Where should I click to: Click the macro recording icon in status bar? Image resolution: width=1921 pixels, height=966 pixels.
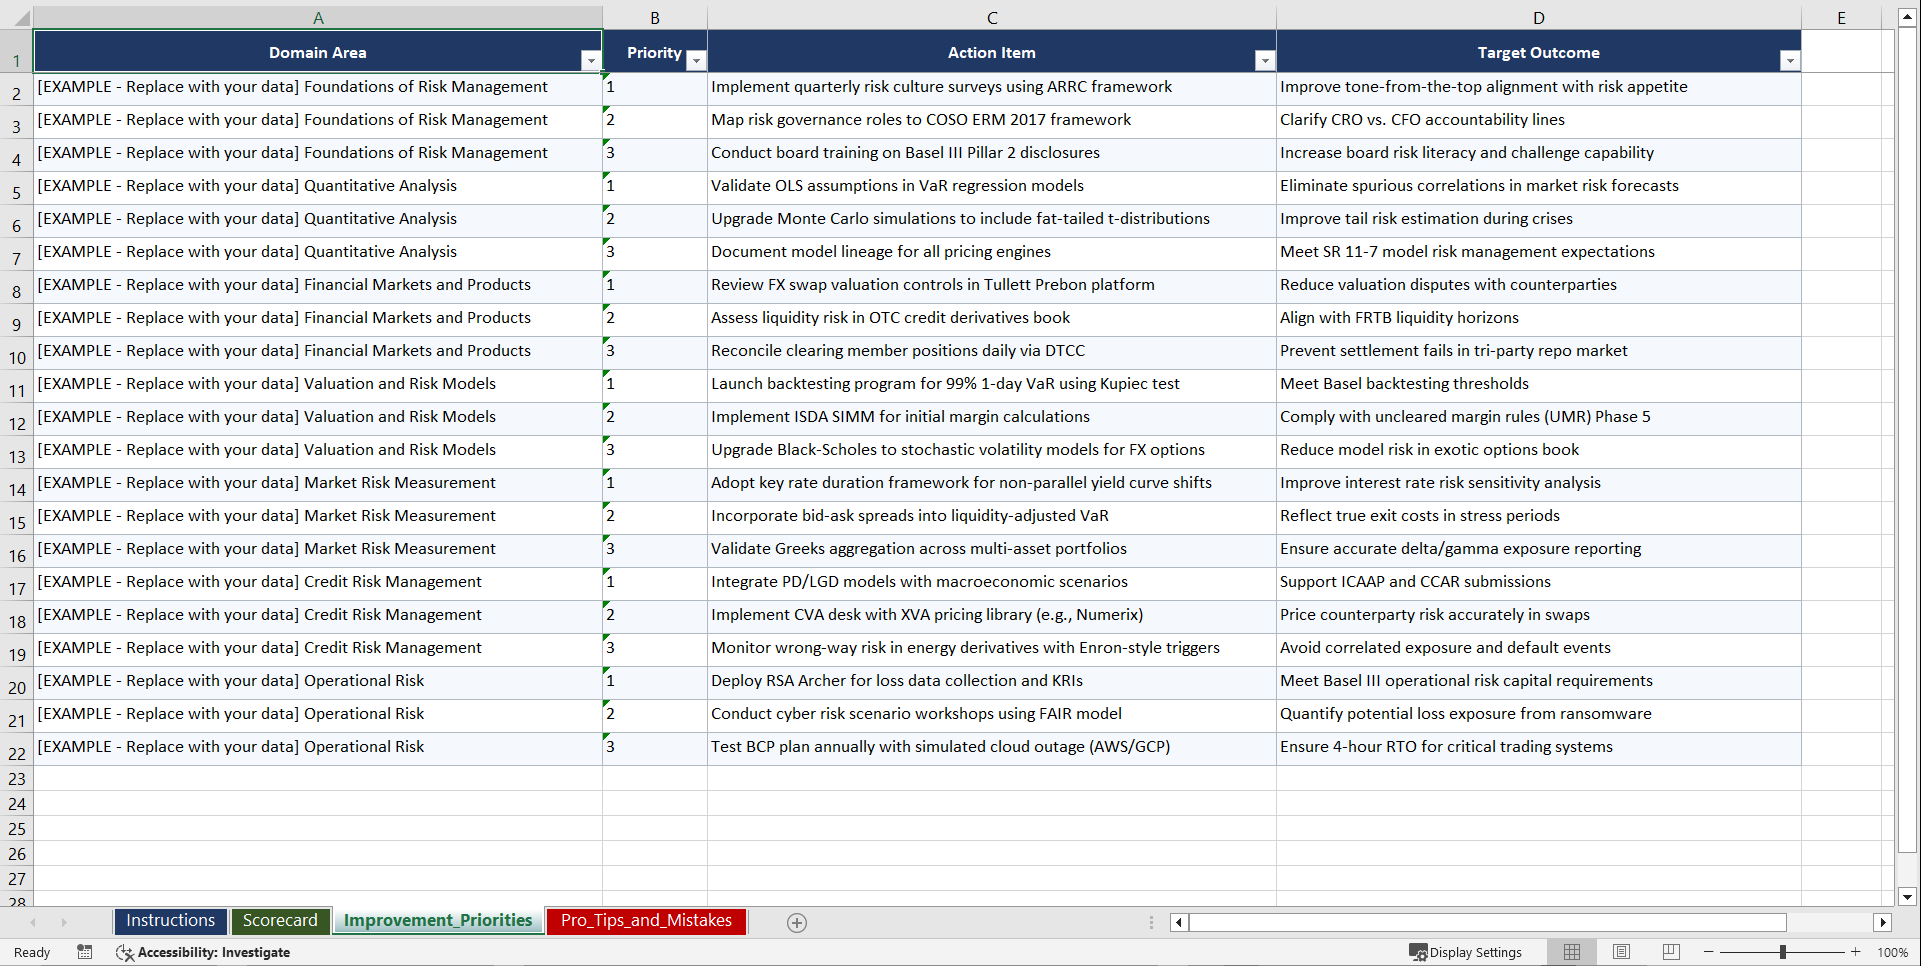coord(85,952)
